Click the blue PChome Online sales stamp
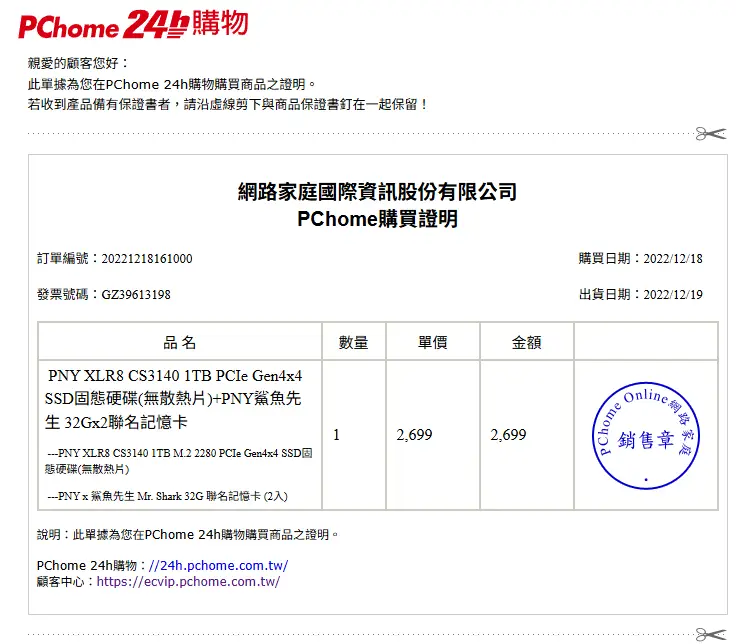Viewport: 736px width, 644px height. (x=645, y=436)
